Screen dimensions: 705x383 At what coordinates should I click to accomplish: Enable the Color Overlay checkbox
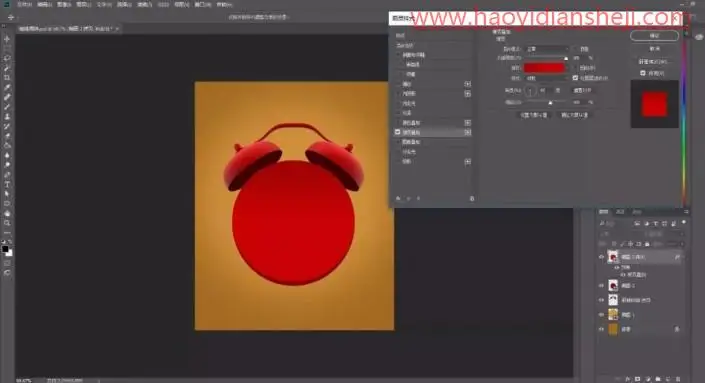click(x=397, y=123)
